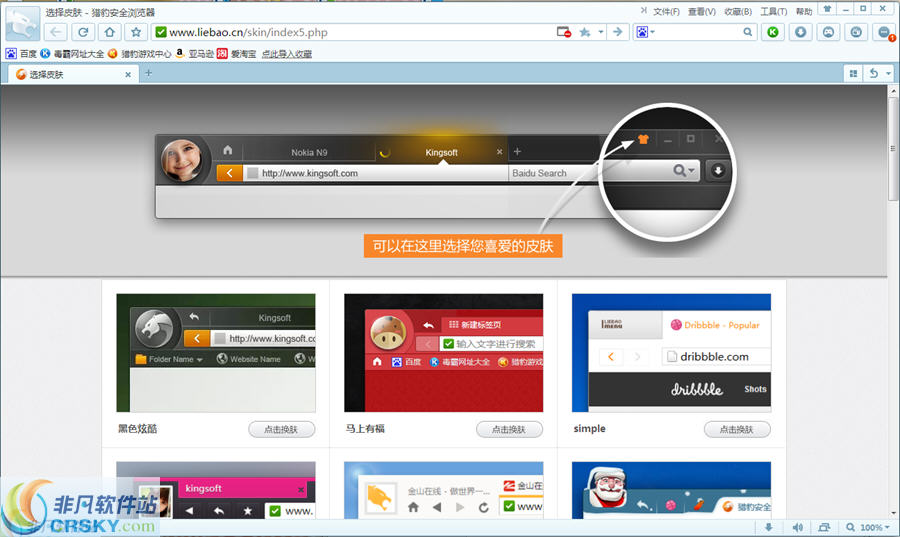
Task: Open the 文件(F) menu
Action: tap(666, 11)
